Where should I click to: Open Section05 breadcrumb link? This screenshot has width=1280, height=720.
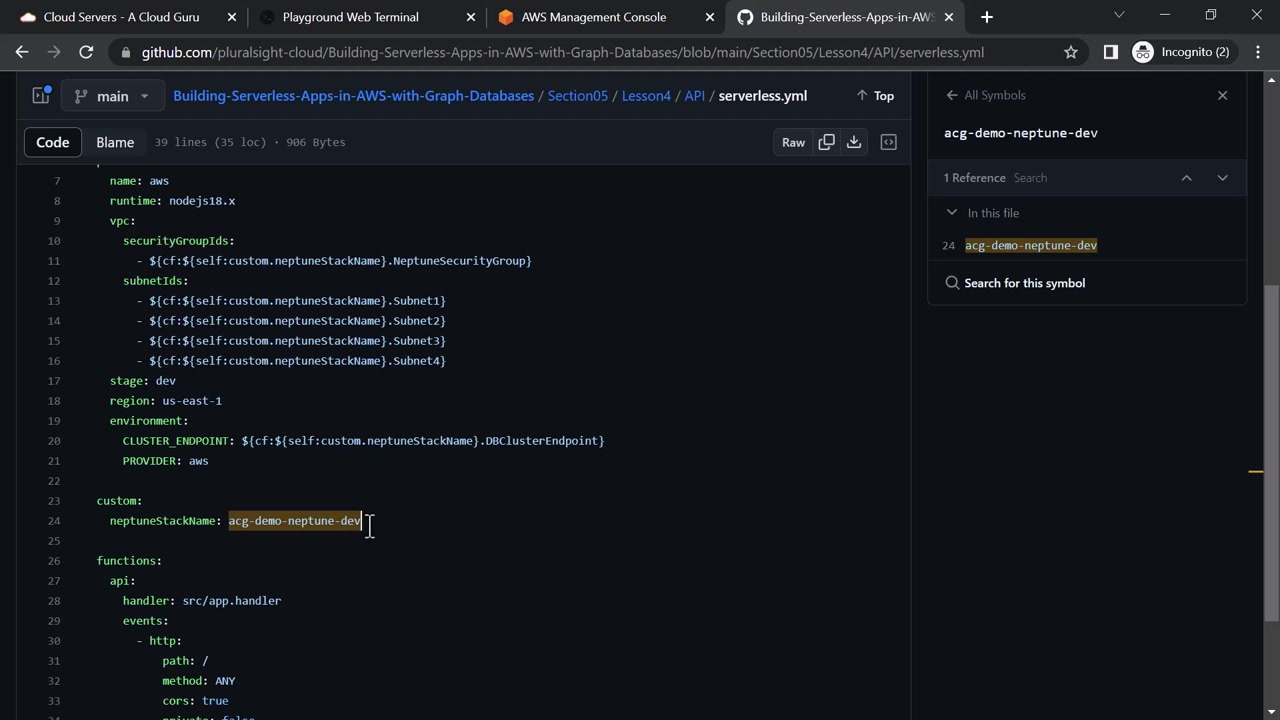(x=577, y=96)
